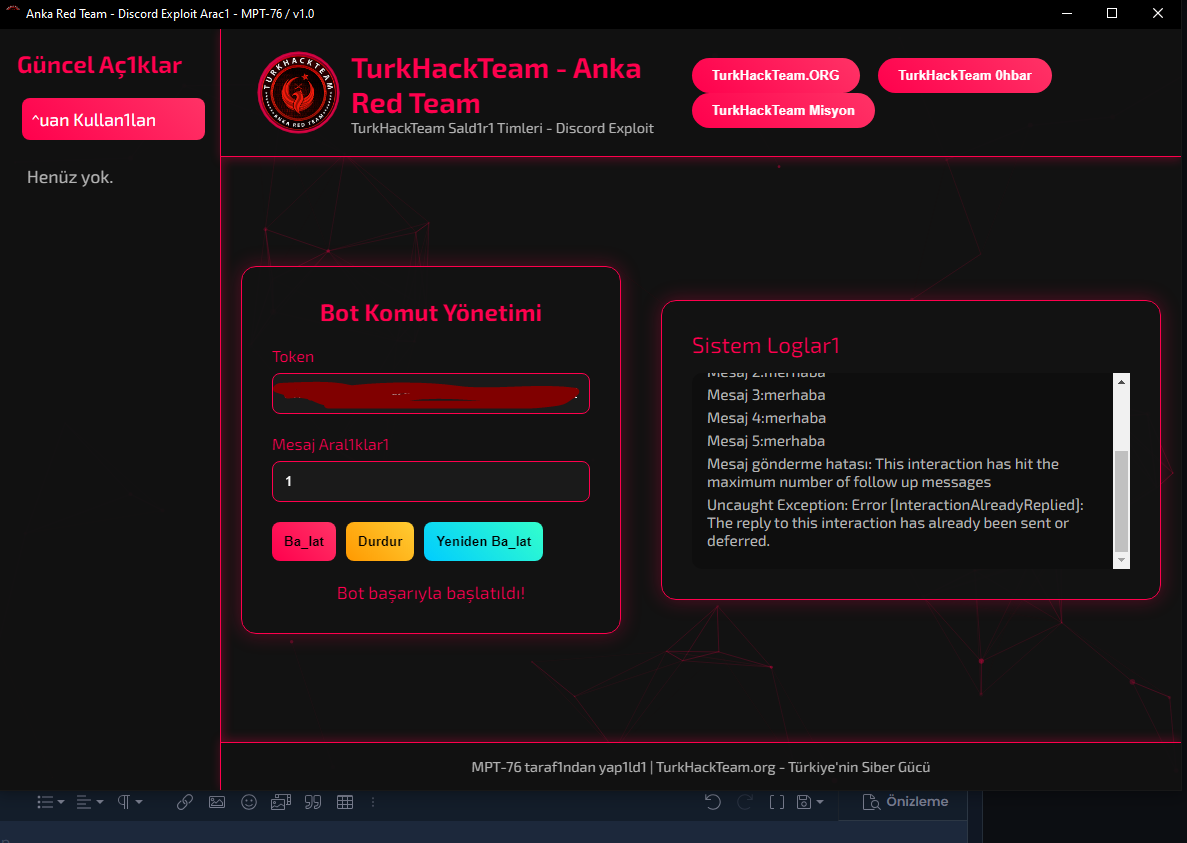1187x843 pixels.
Task: Click the quote icon in editor toolbar
Action: [313, 802]
